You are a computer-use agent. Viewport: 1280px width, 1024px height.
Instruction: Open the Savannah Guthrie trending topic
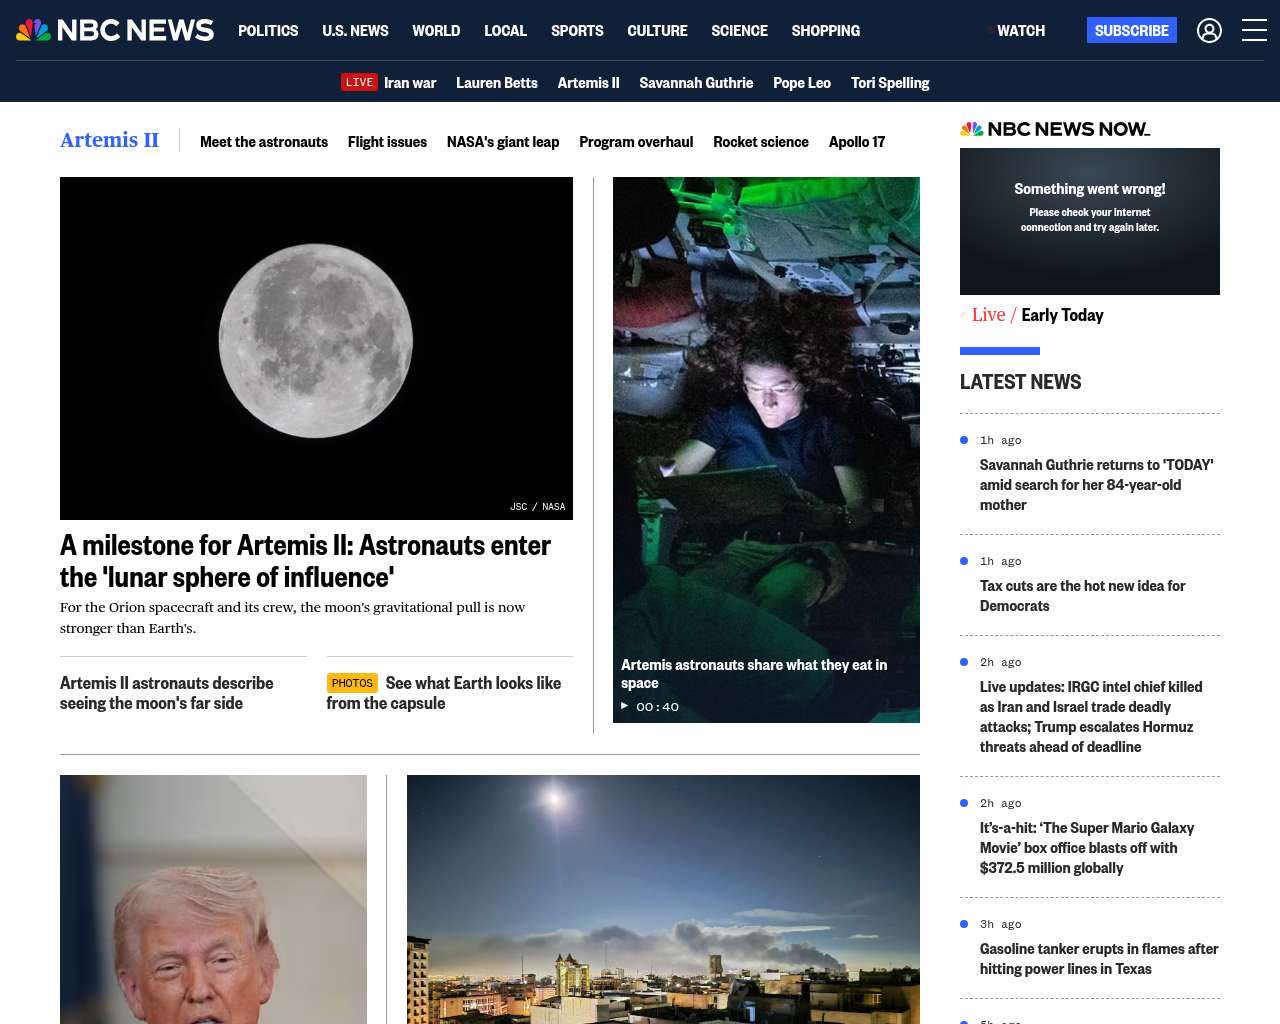696,83
